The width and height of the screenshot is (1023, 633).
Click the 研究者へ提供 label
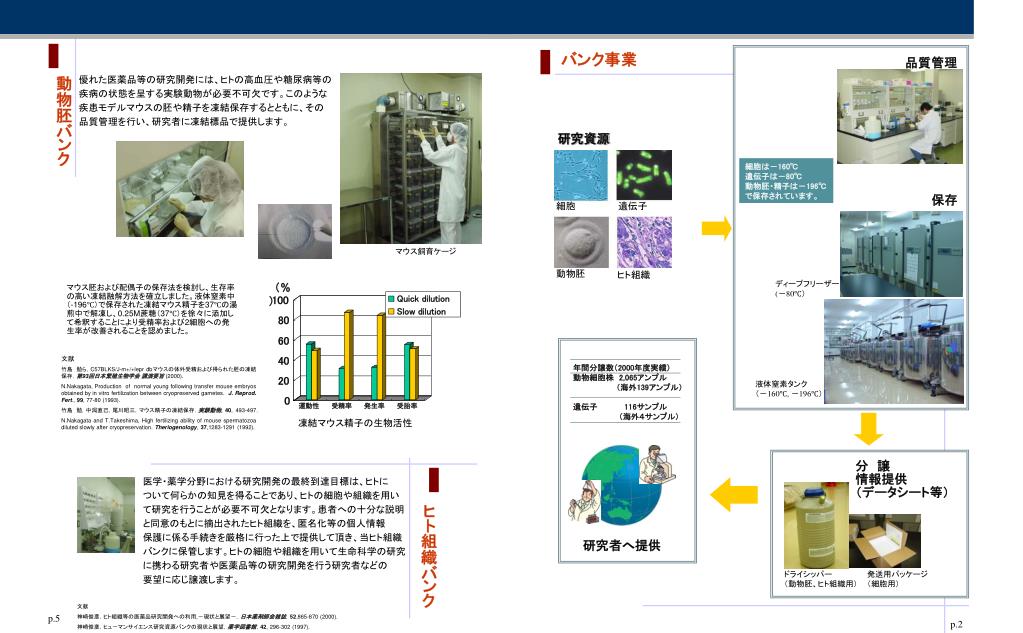point(621,545)
